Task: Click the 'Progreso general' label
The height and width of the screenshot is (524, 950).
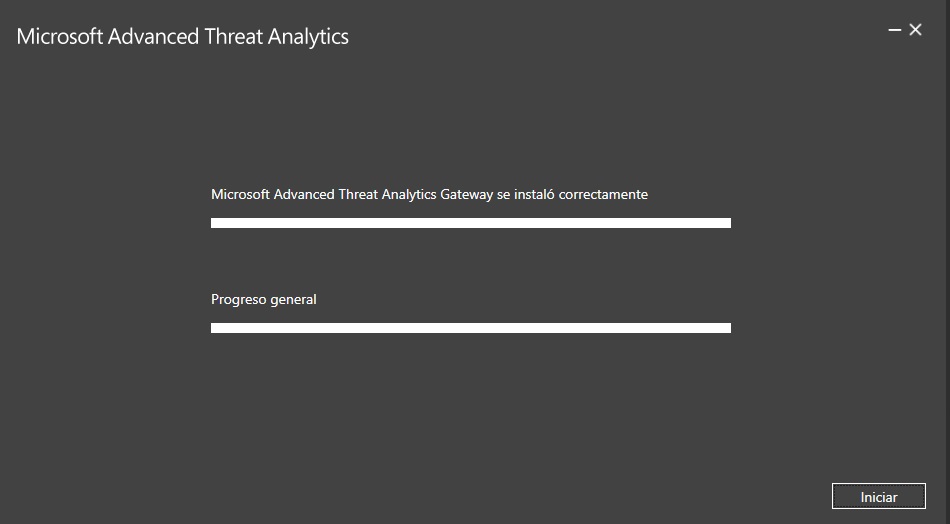Action: pos(263,299)
